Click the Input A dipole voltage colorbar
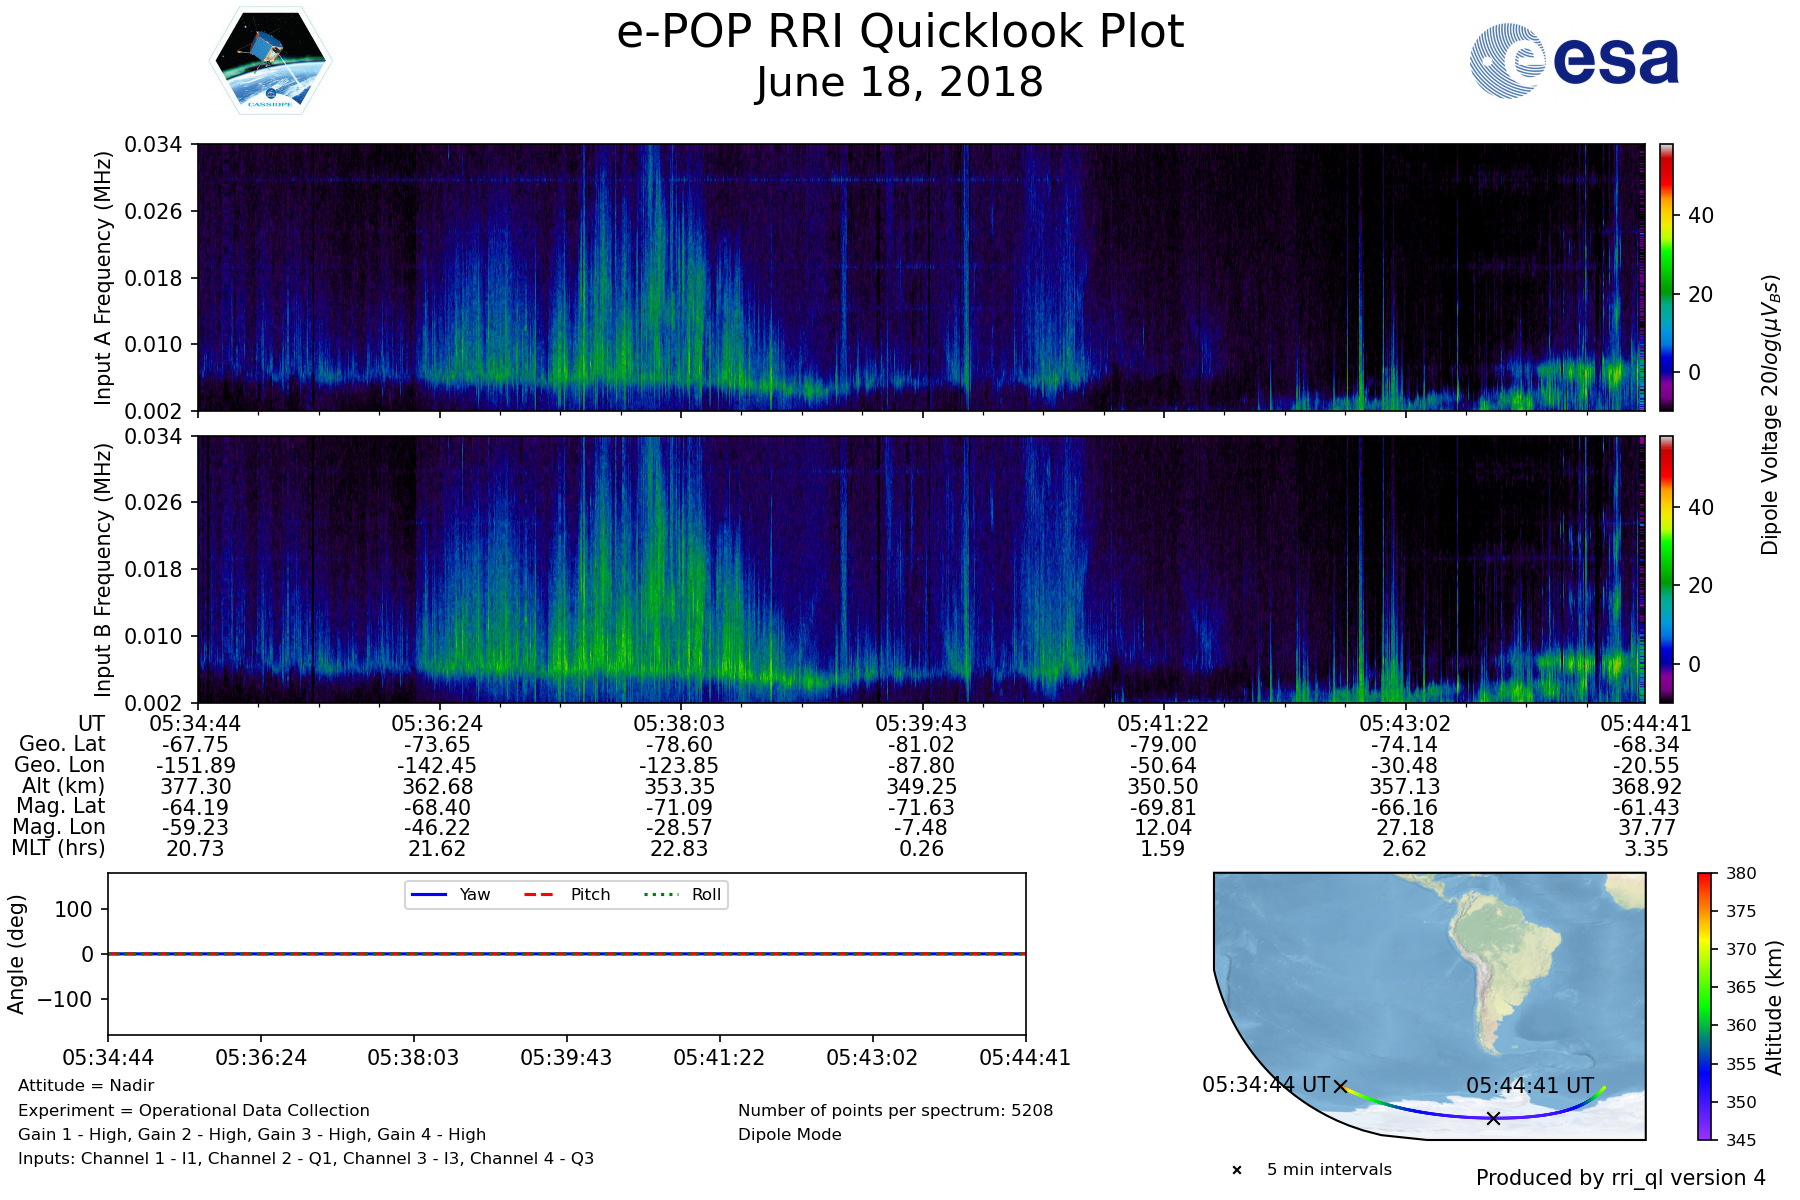Screen dimensions: 1800x1200 [1666, 277]
